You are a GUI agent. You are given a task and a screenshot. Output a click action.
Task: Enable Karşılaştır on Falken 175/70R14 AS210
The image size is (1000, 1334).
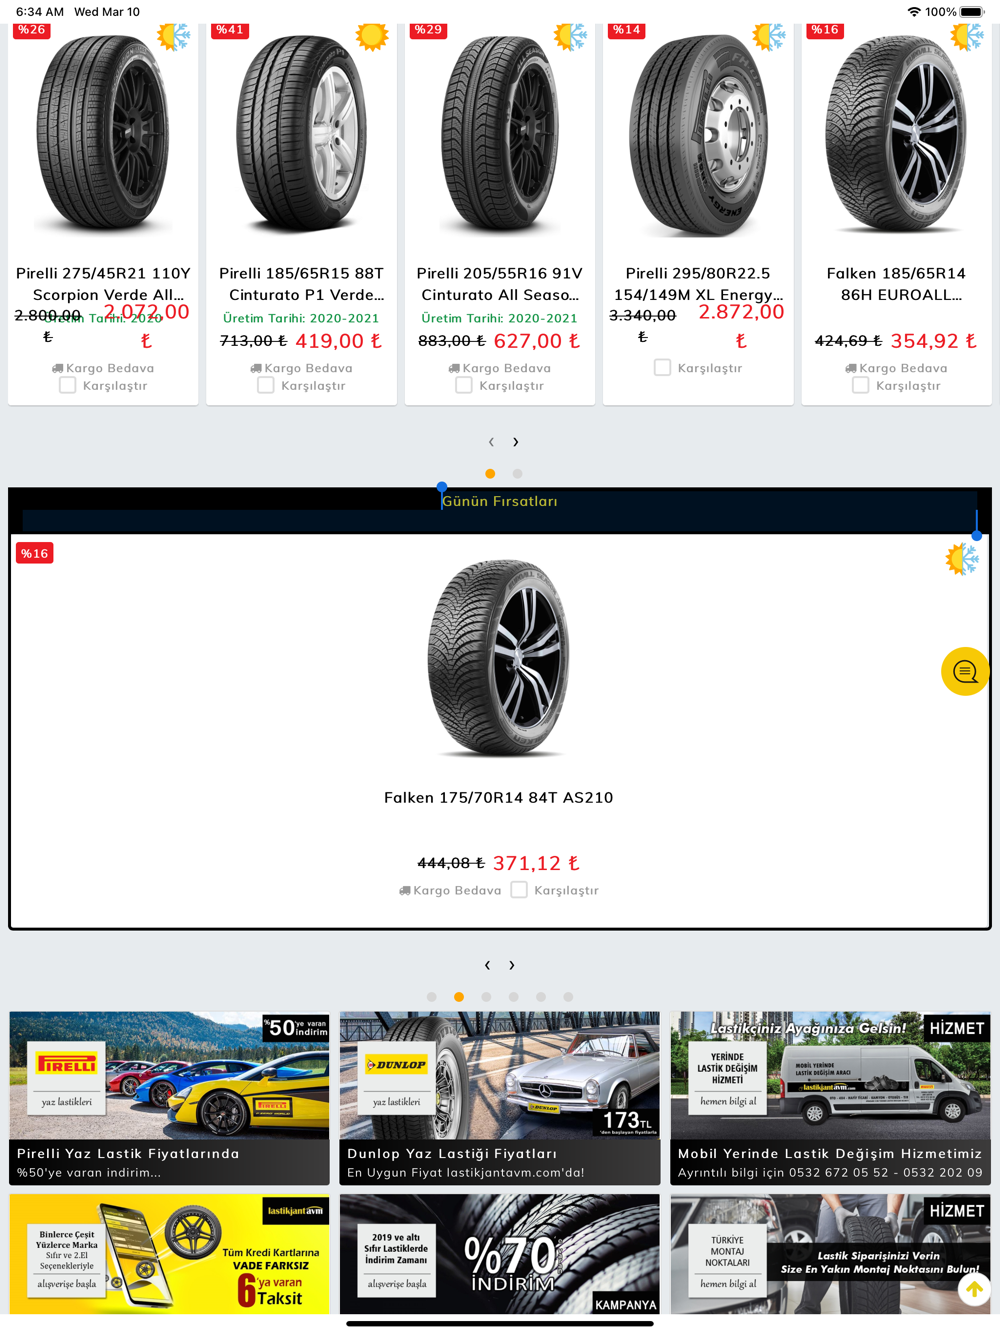pyautogui.click(x=519, y=889)
